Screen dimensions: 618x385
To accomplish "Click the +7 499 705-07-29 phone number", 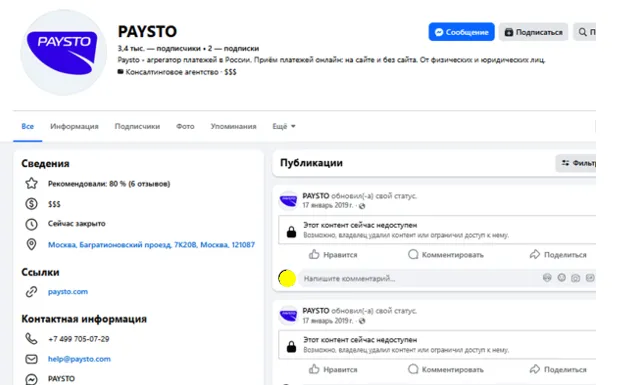I will tap(79, 339).
